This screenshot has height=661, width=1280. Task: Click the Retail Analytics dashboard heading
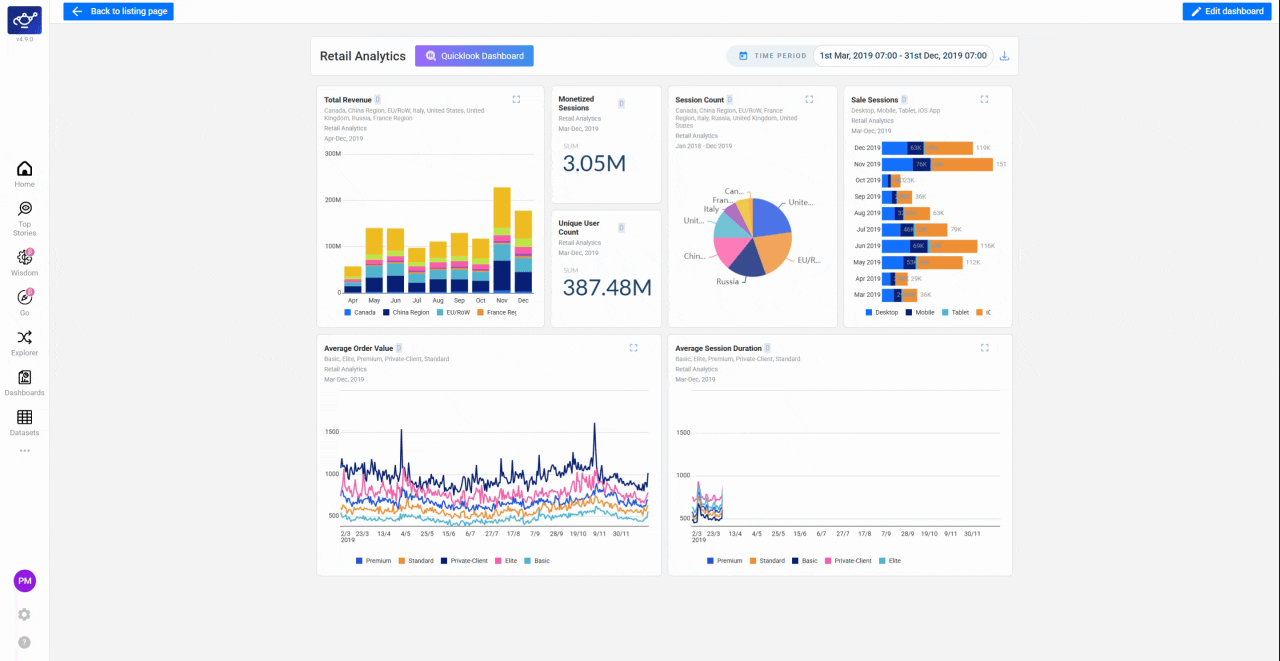(363, 56)
